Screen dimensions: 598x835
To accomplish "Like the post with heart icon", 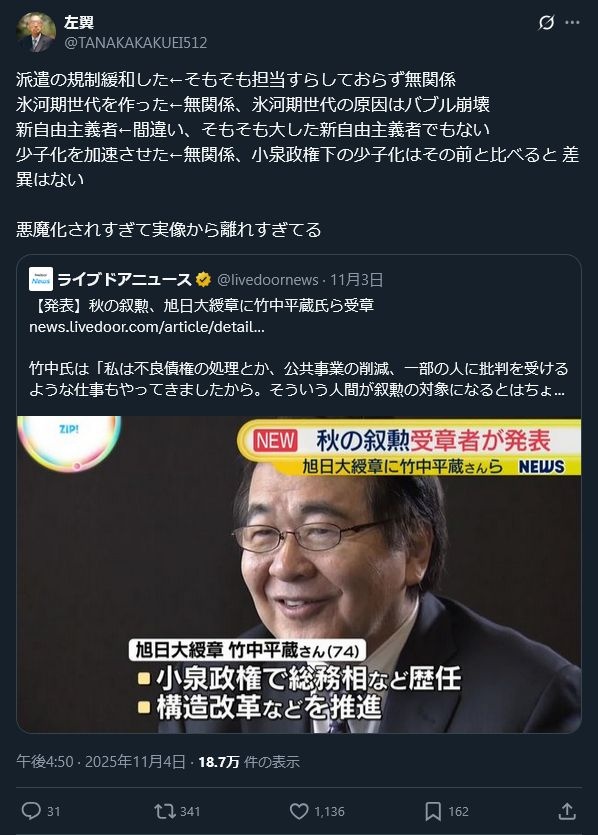I will point(299,811).
